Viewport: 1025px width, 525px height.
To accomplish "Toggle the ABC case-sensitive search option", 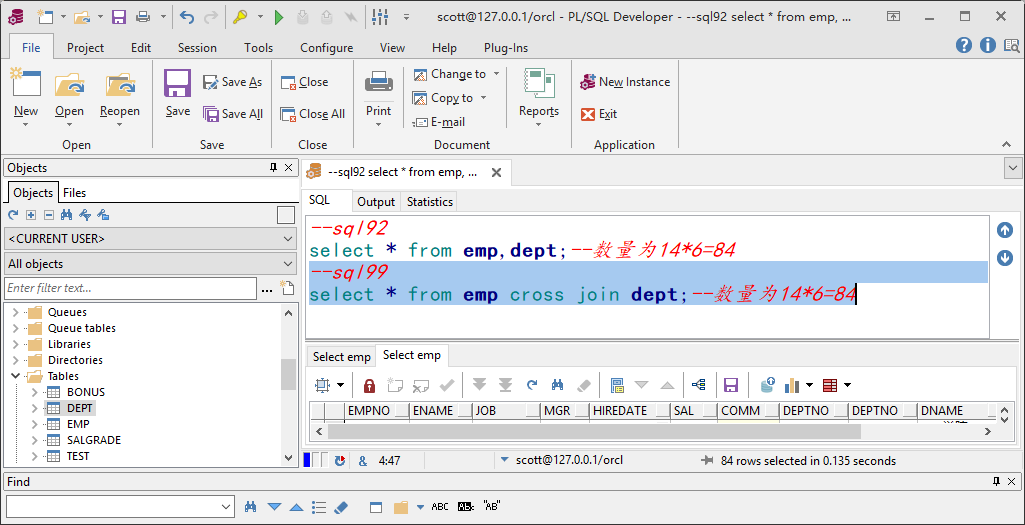I will pos(440,507).
